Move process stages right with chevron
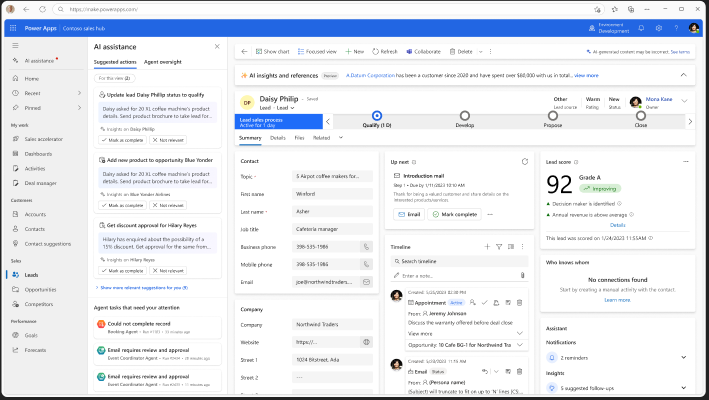This screenshot has height=400, width=709. (x=690, y=122)
